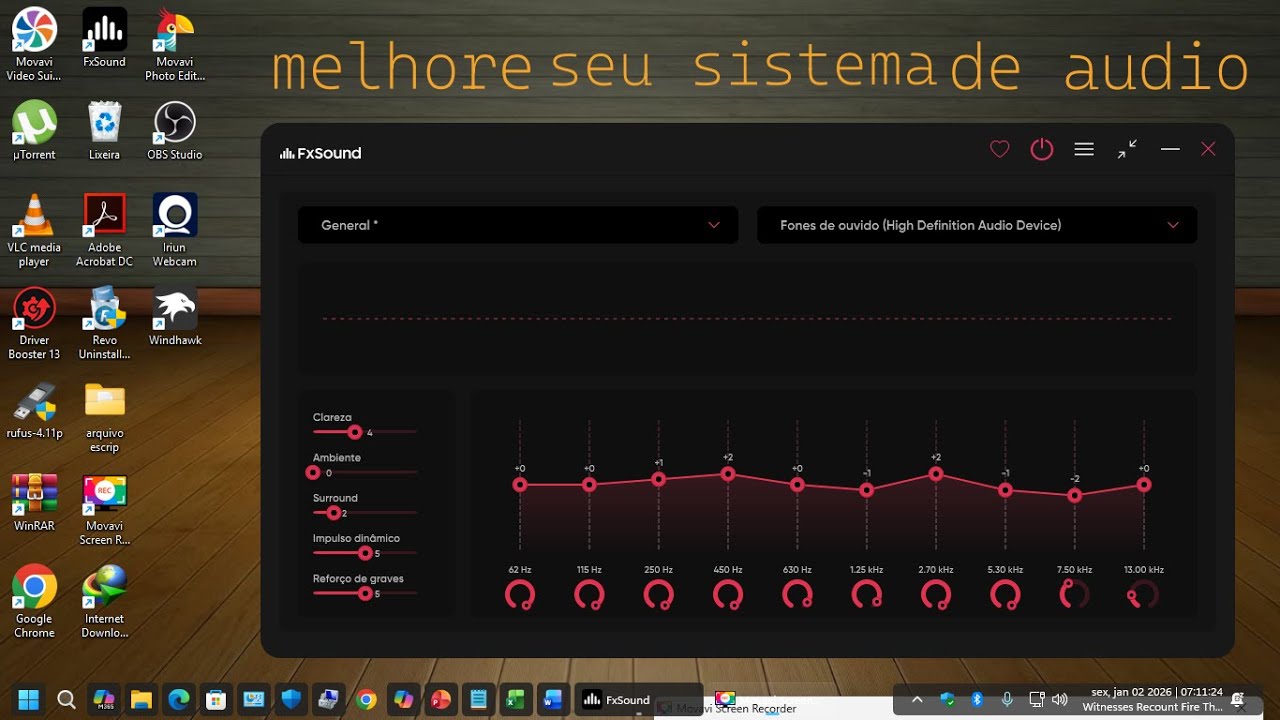Click the 62 Hz frequency knob

520,595
